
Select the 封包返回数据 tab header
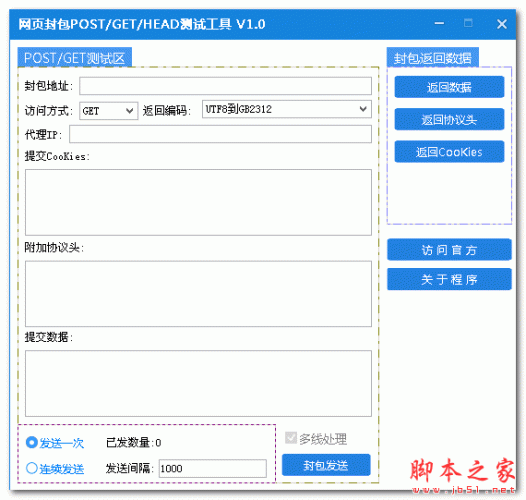click(433, 58)
